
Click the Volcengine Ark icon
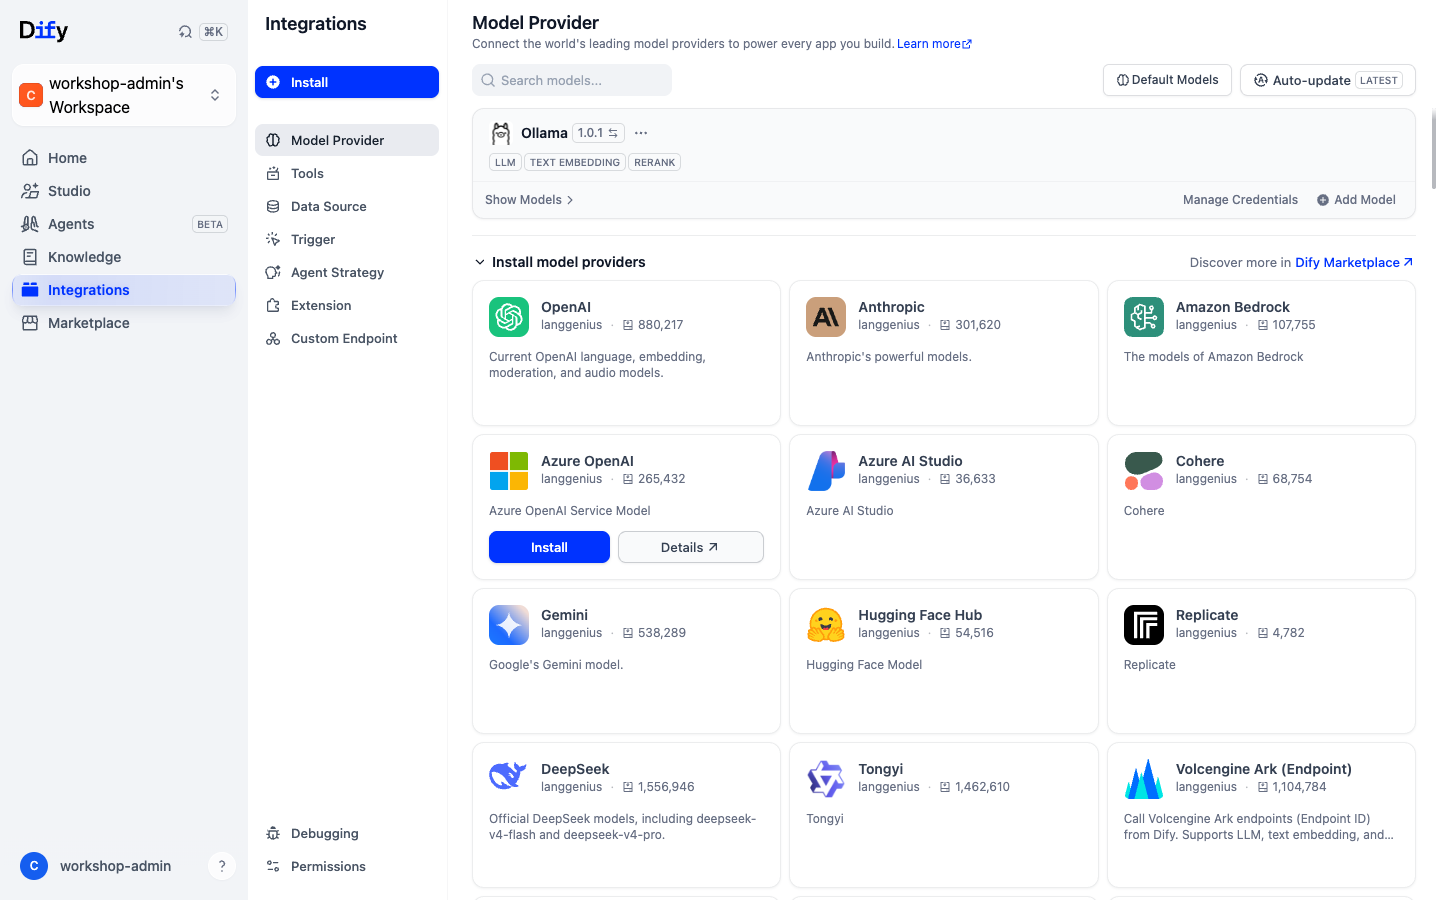click(x=1144, y=779)
